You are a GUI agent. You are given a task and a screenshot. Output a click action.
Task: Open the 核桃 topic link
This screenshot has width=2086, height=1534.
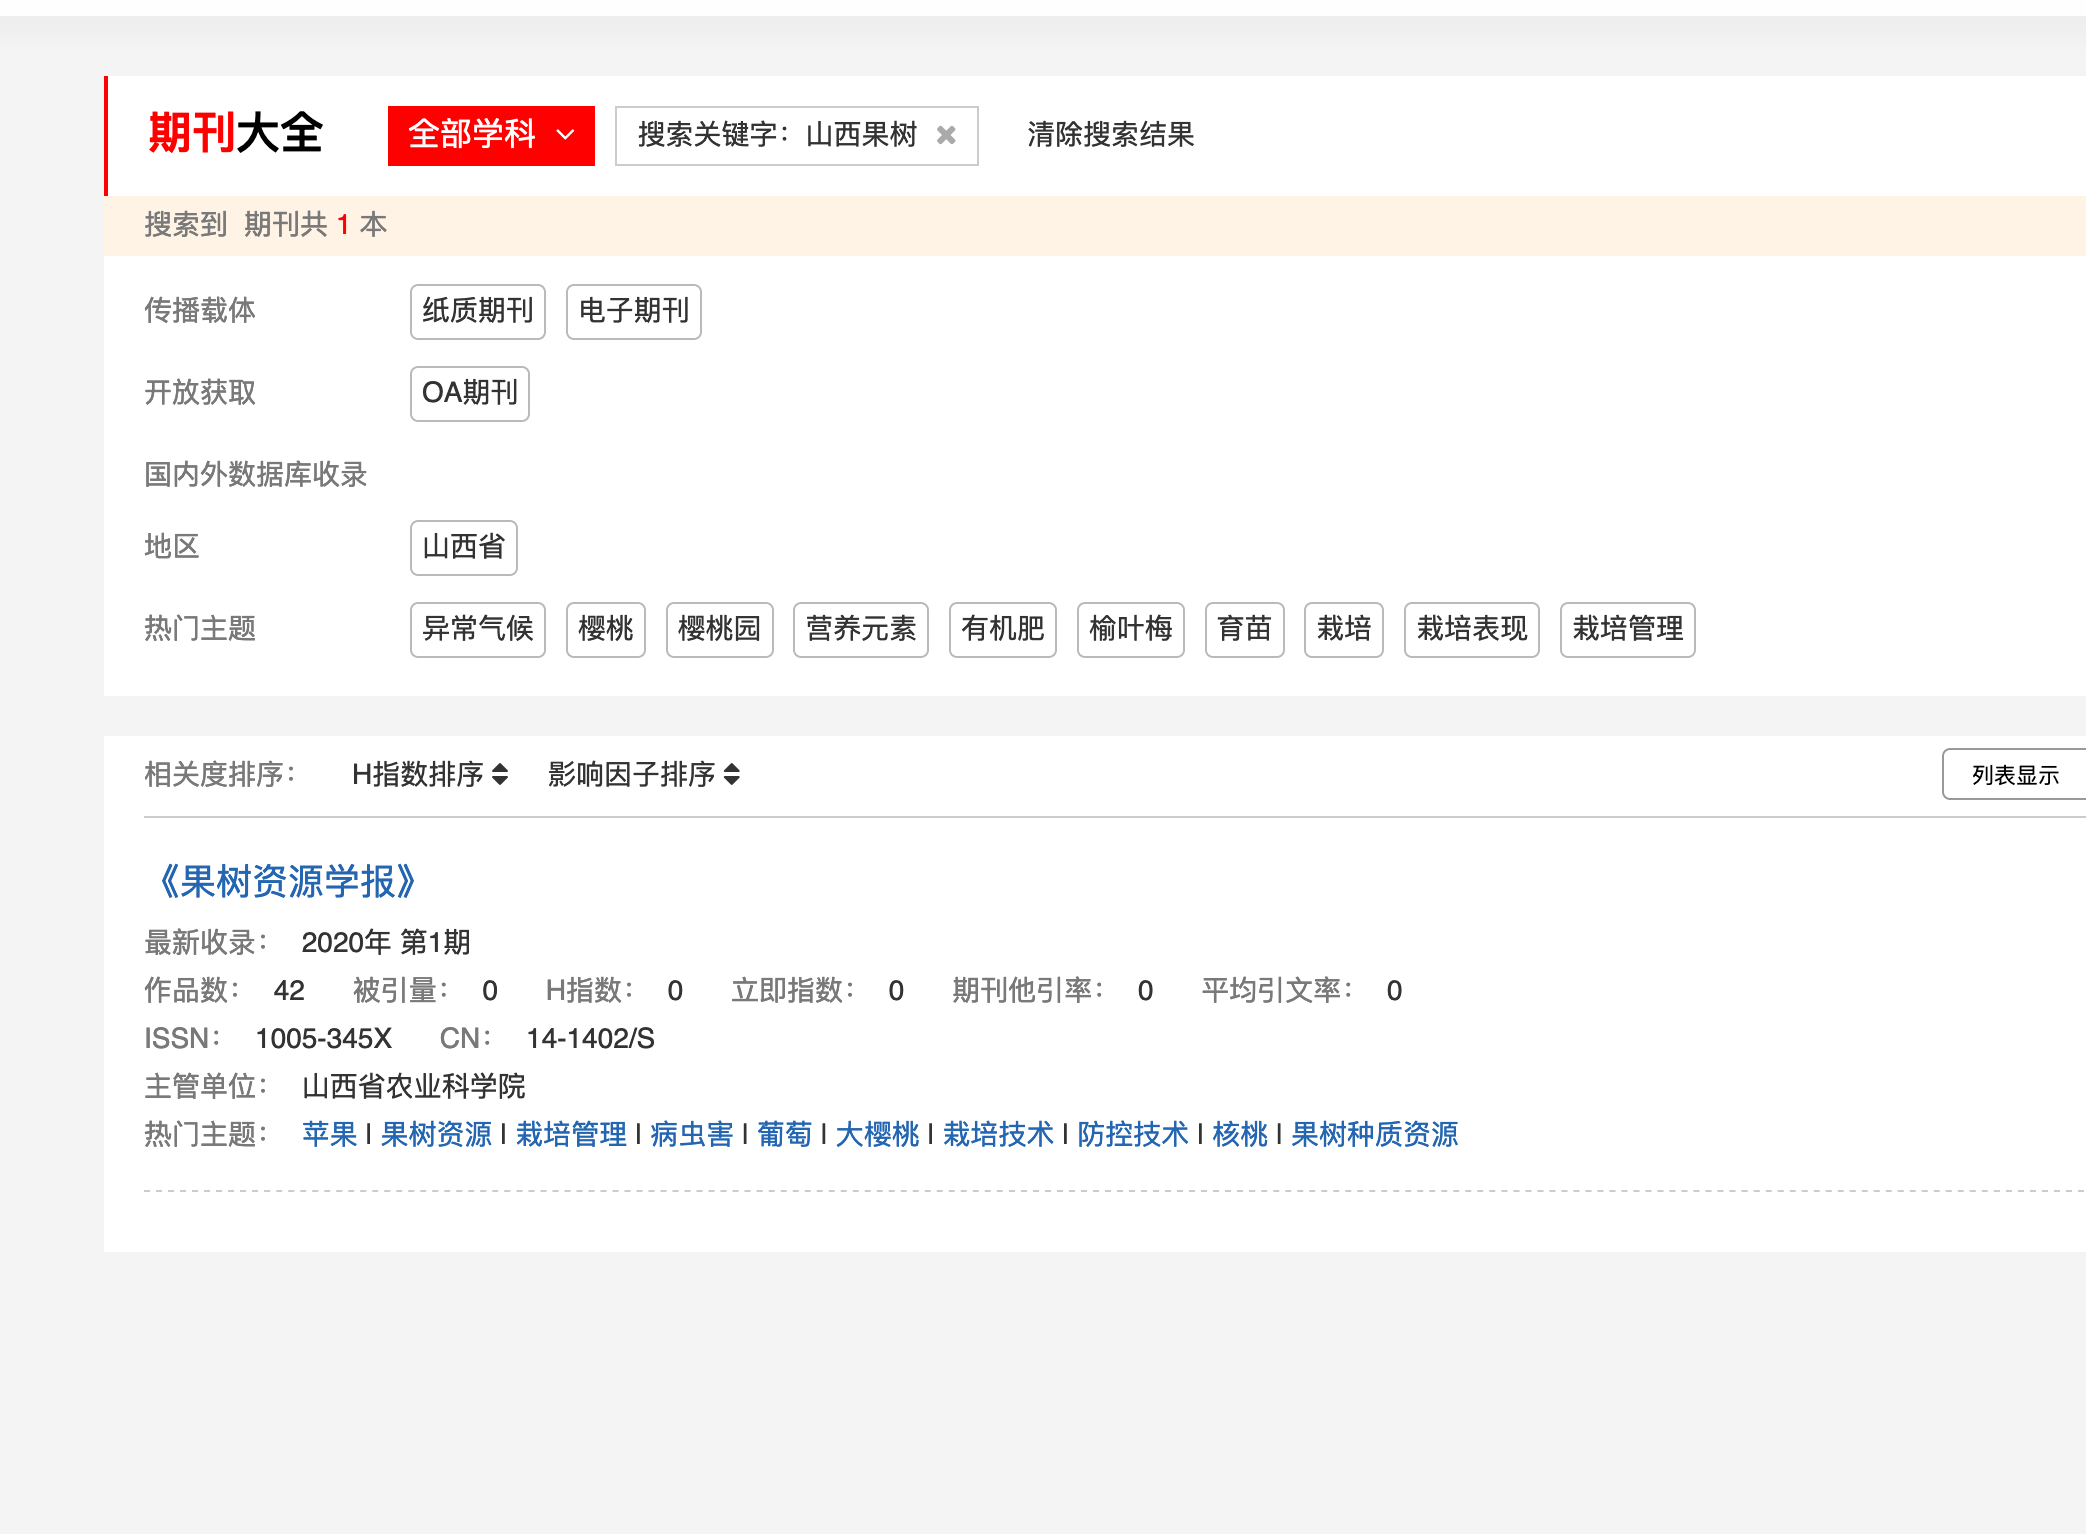point(1240,1134)
